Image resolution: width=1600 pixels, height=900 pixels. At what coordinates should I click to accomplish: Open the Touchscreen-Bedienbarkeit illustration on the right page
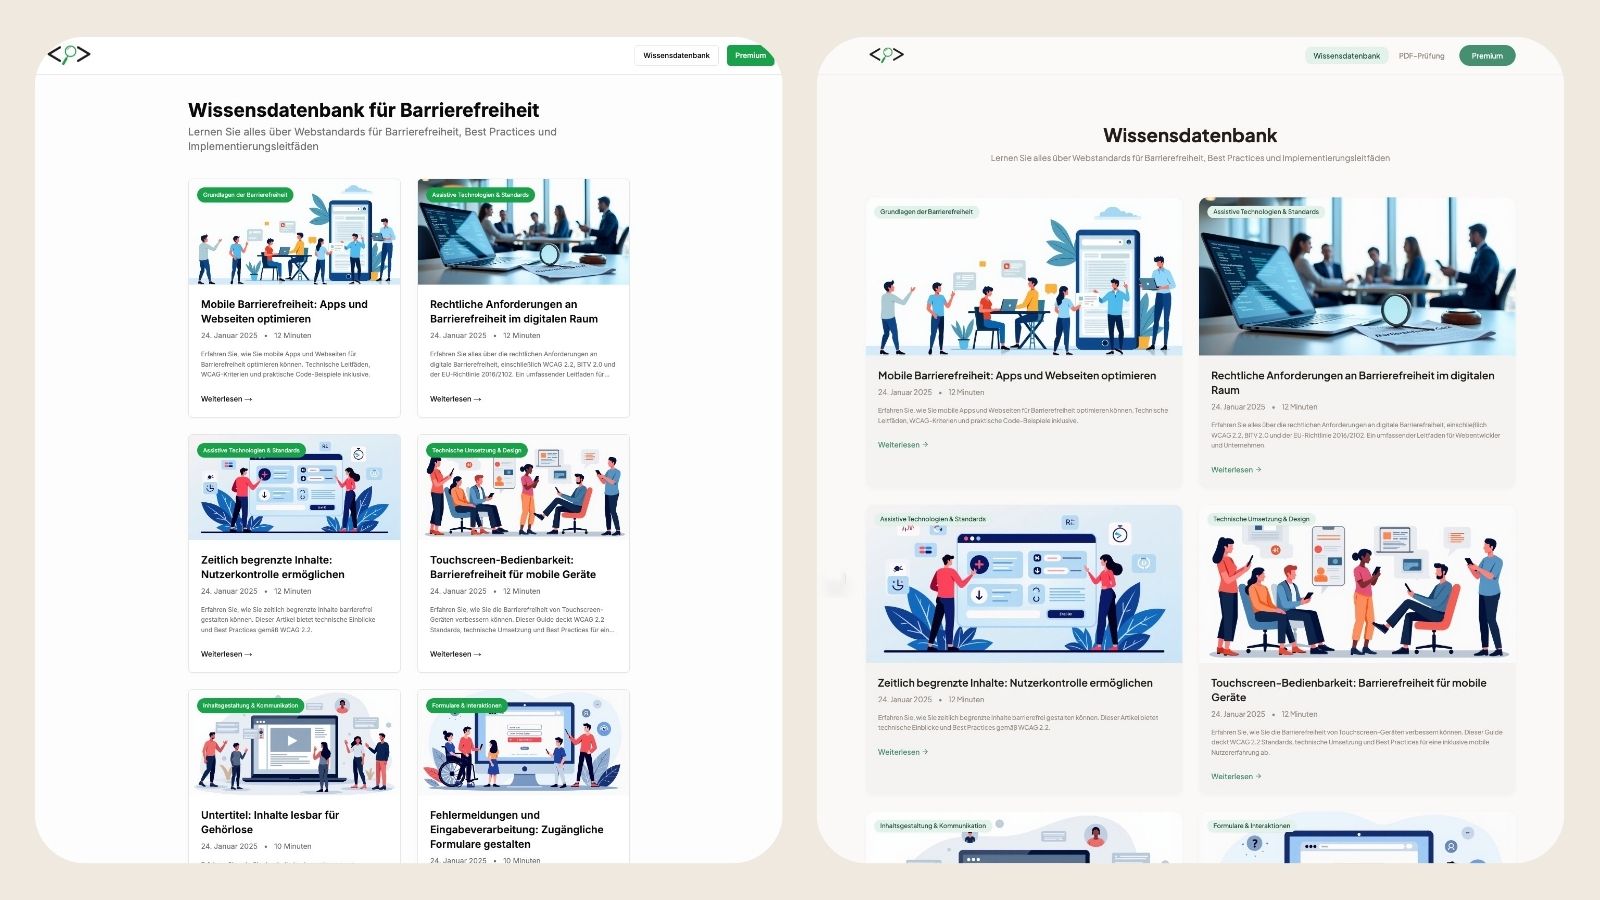[x=1357, y=584]
